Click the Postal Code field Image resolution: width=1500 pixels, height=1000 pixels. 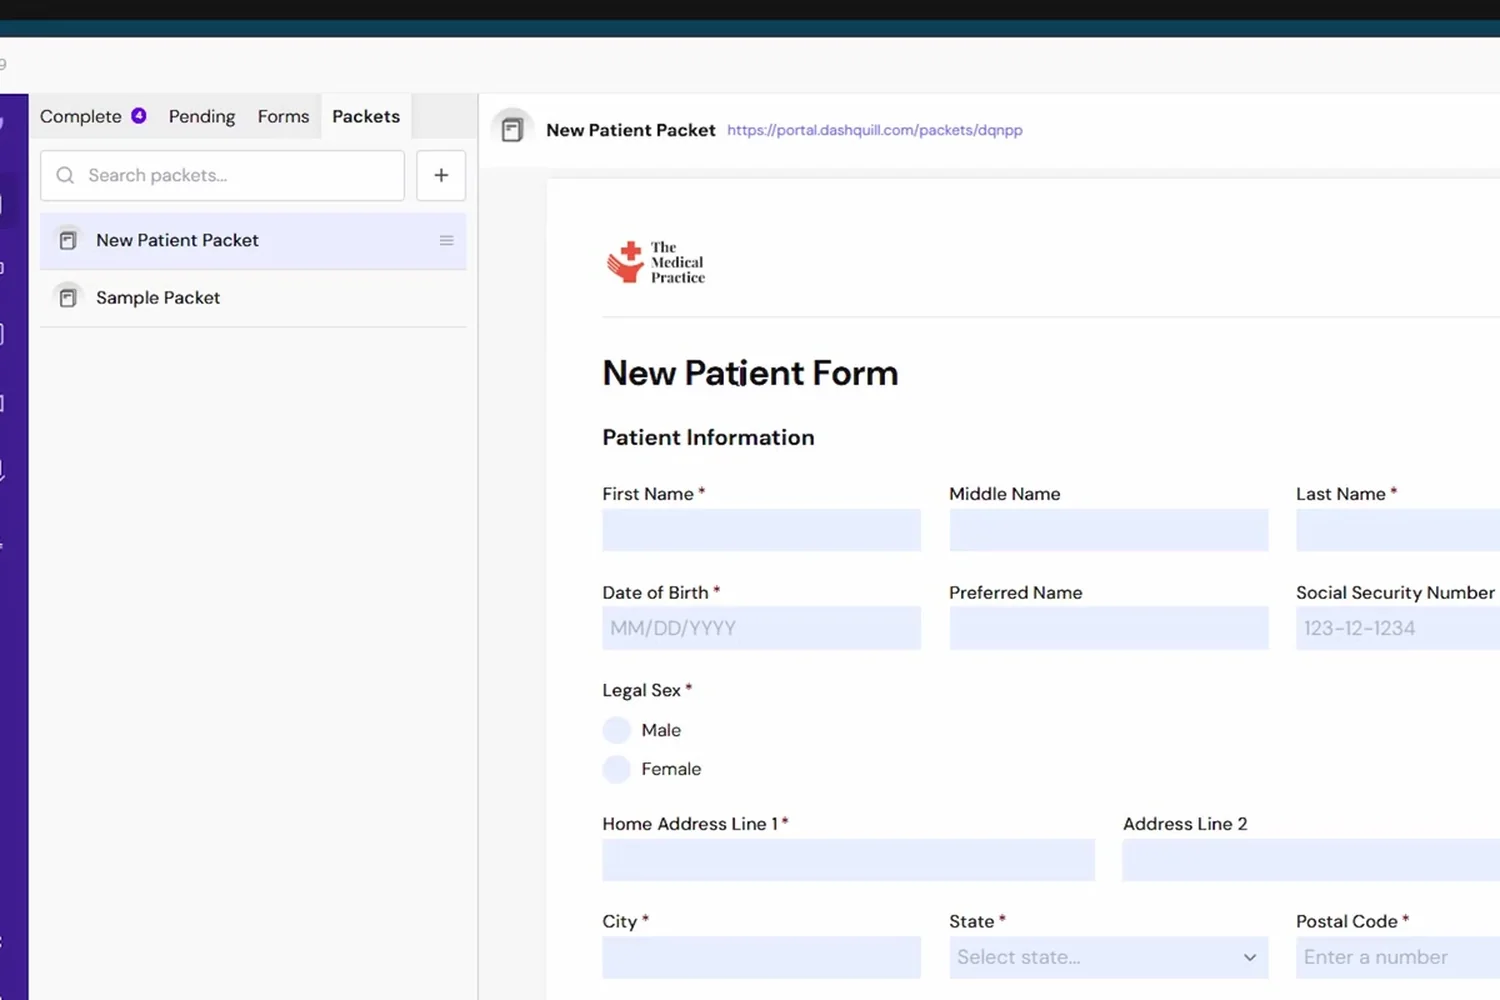click(1398, 957)
